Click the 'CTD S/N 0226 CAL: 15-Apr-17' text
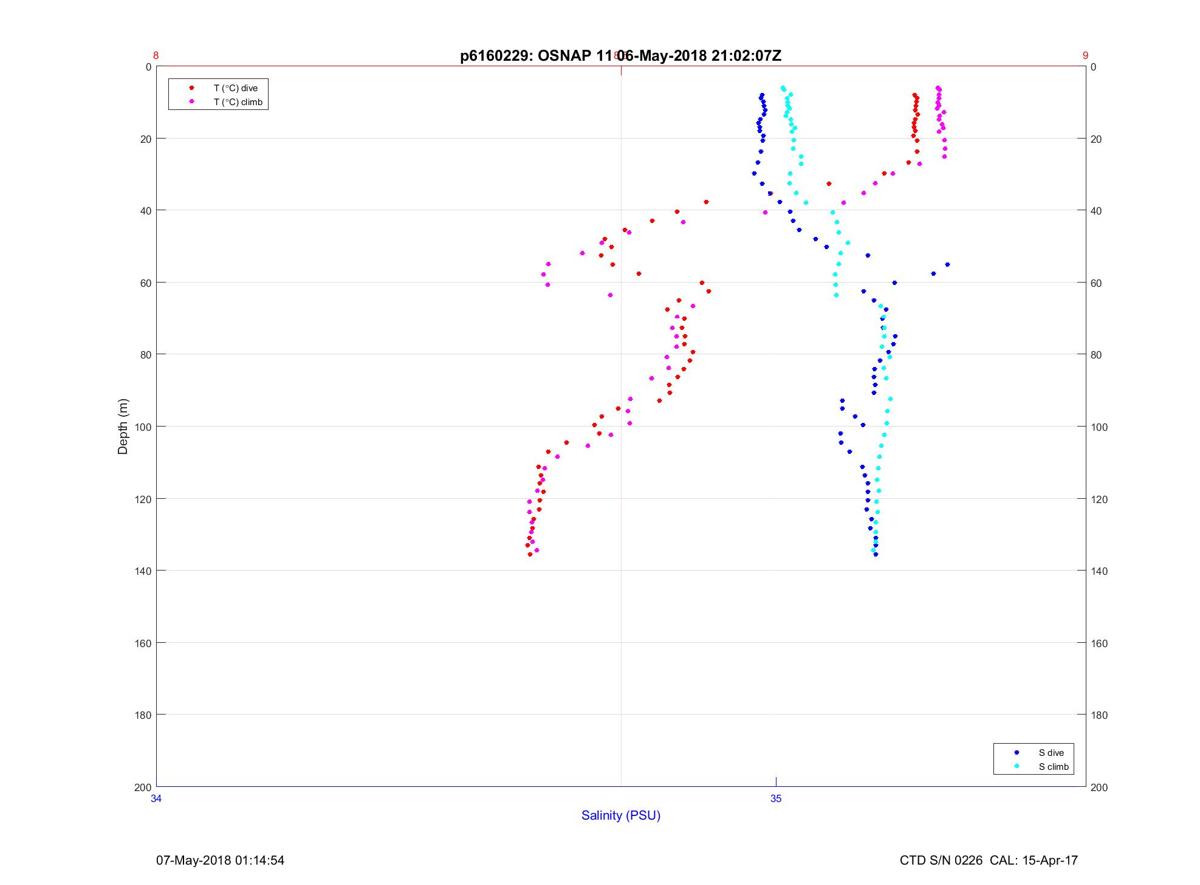 point(989,860)
